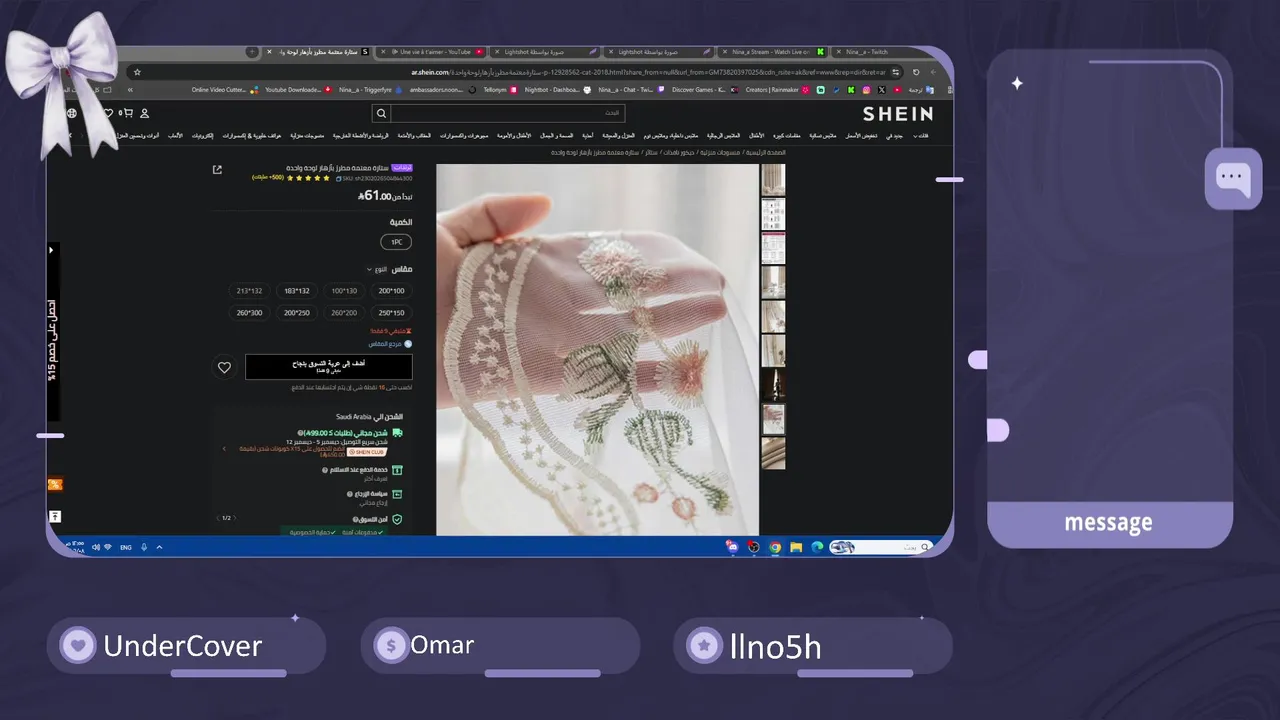The image size is (1280, 720).
Task: Select size 260*300
Action: point(249,313)
